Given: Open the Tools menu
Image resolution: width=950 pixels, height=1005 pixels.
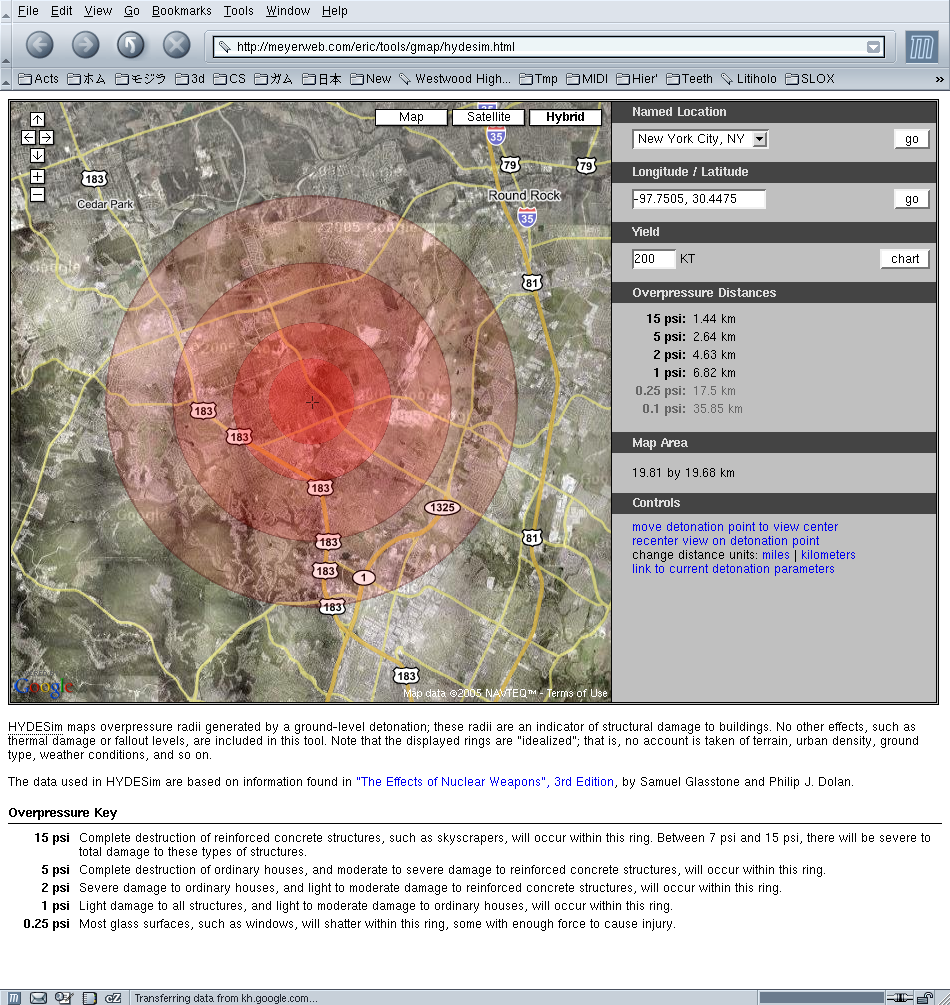Looking at the screenshot, I should pos(238,11).
